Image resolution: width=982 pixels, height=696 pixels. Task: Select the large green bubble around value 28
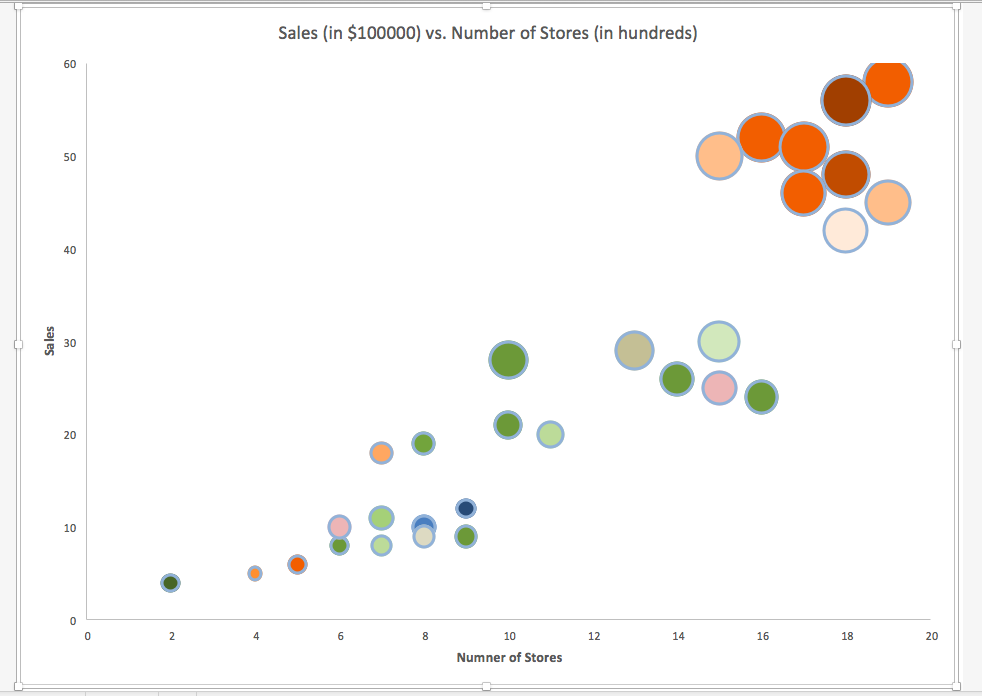(x=509, y=361)
